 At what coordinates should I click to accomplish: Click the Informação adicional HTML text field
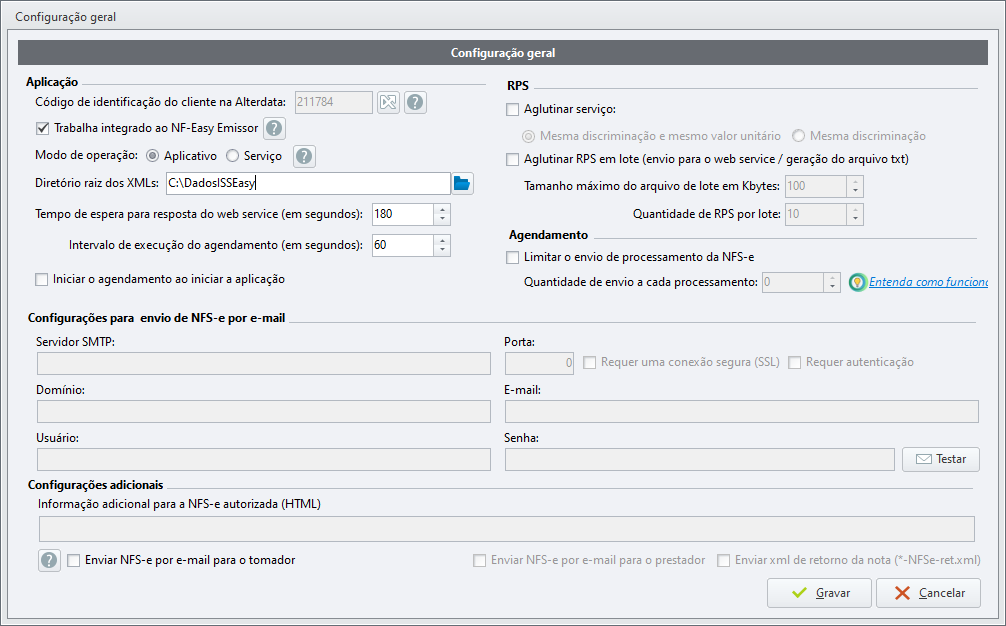point(507,529)
